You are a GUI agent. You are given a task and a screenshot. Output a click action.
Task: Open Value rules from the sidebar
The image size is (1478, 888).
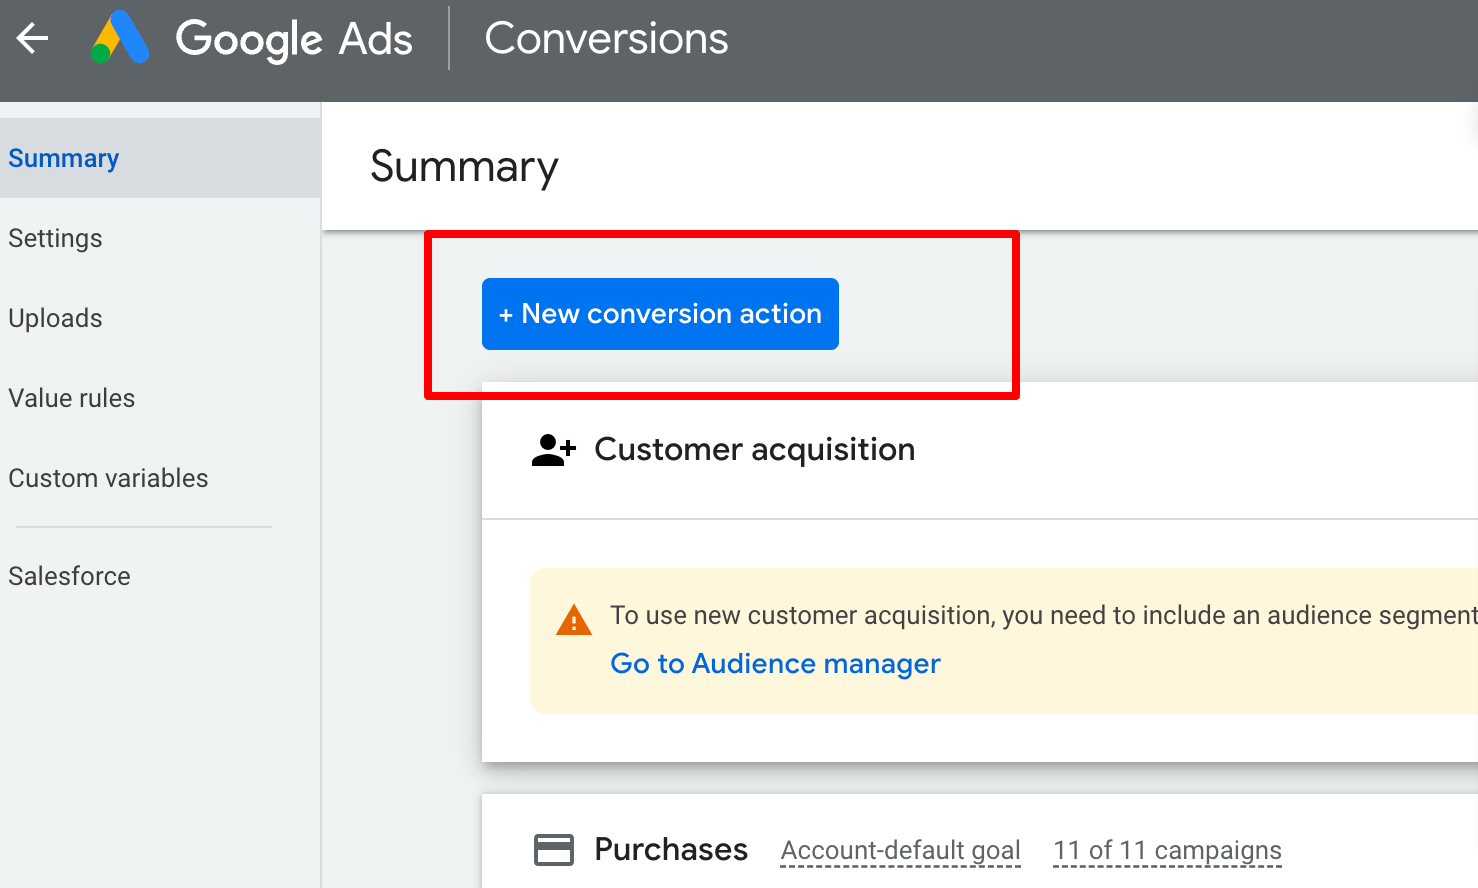(71, 398)
